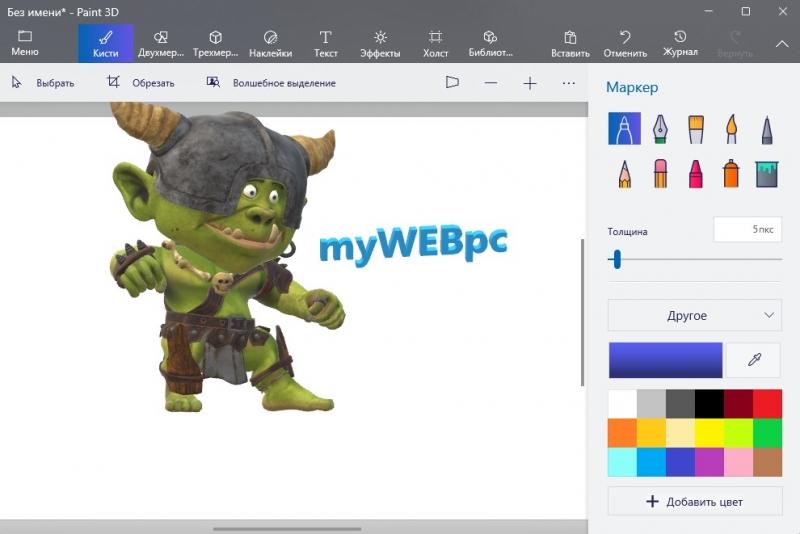Pick the light gray swatch
800x534 pixels.
point(652,404)
